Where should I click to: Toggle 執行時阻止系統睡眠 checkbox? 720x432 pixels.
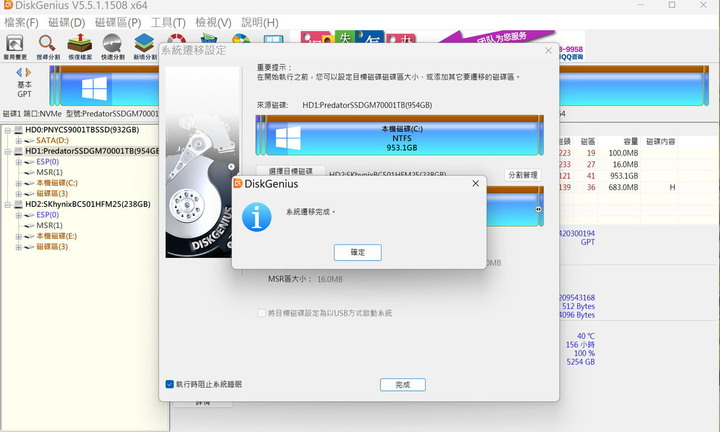pos(169,384)
